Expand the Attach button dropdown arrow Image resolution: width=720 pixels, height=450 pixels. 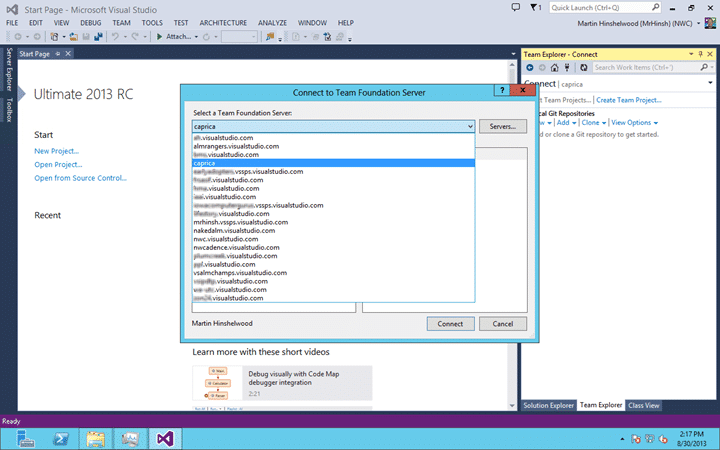pyautogui.click(x=196, y=37)
